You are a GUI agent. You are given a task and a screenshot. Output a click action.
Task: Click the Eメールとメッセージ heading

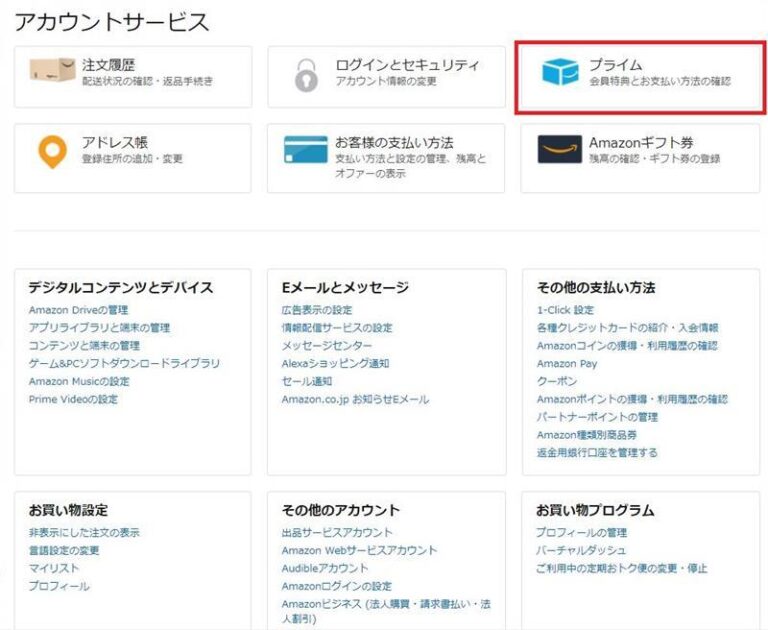pyautogui.click(x=345, y=287)
